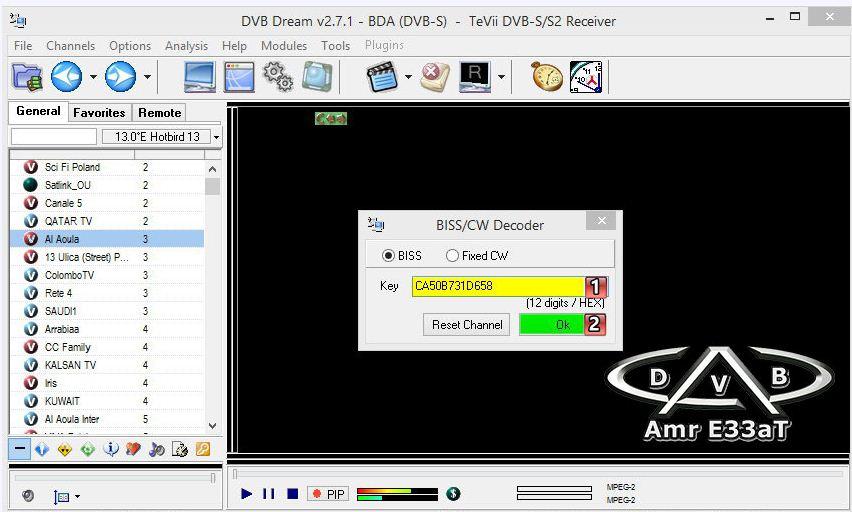Click the orange key icon below channel list
This screenshot has height=512, width=852.
click(x=203, y=449)
